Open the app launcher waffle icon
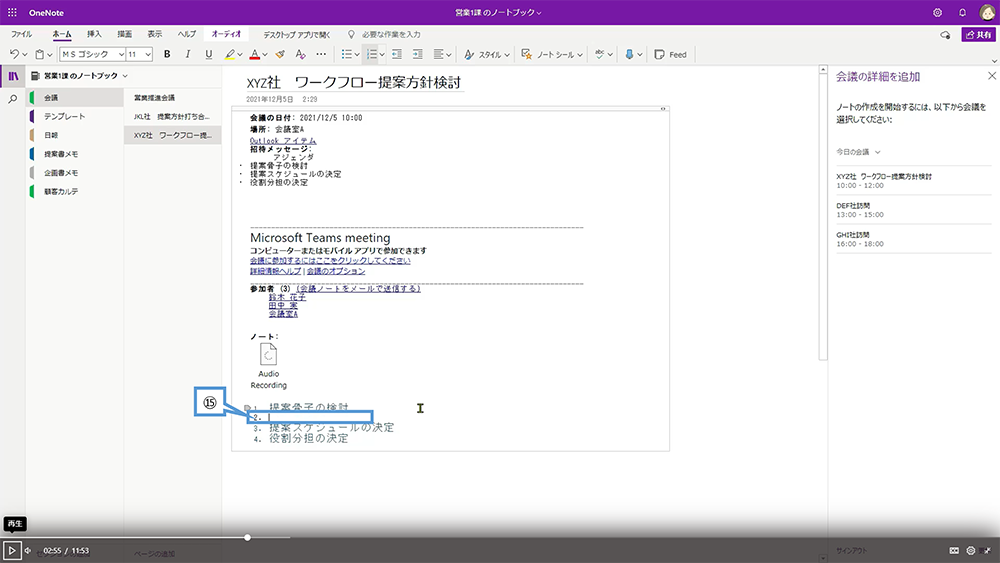The image size is (1000, 563). pos(12,12)
